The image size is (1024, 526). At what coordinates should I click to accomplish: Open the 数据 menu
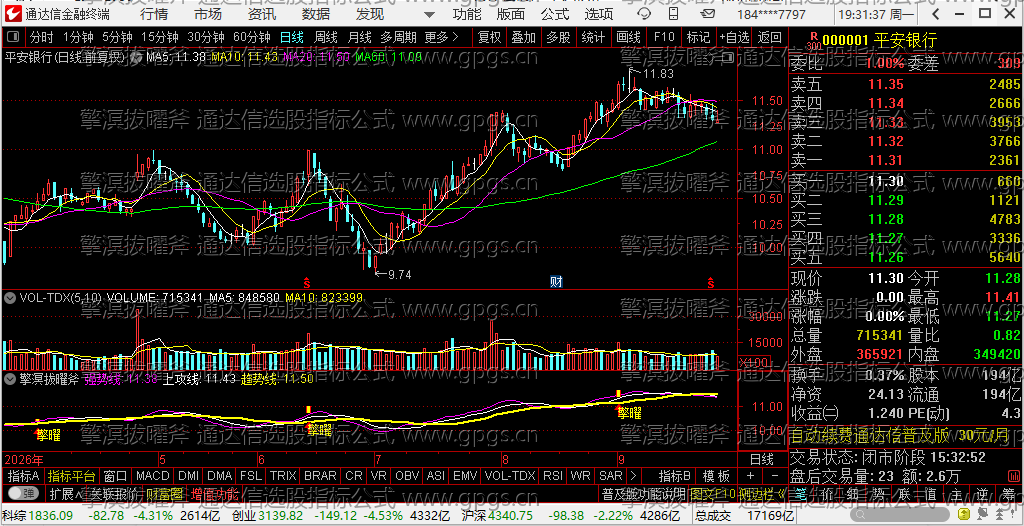tap(316, 14)
